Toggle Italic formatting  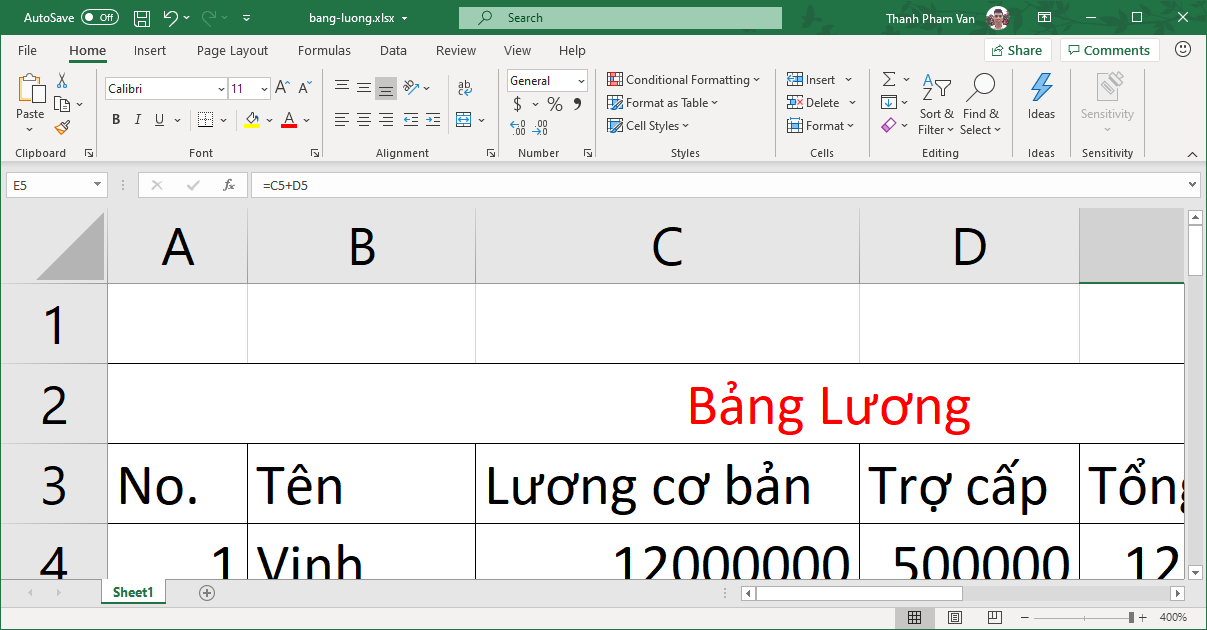click(138, 120)
